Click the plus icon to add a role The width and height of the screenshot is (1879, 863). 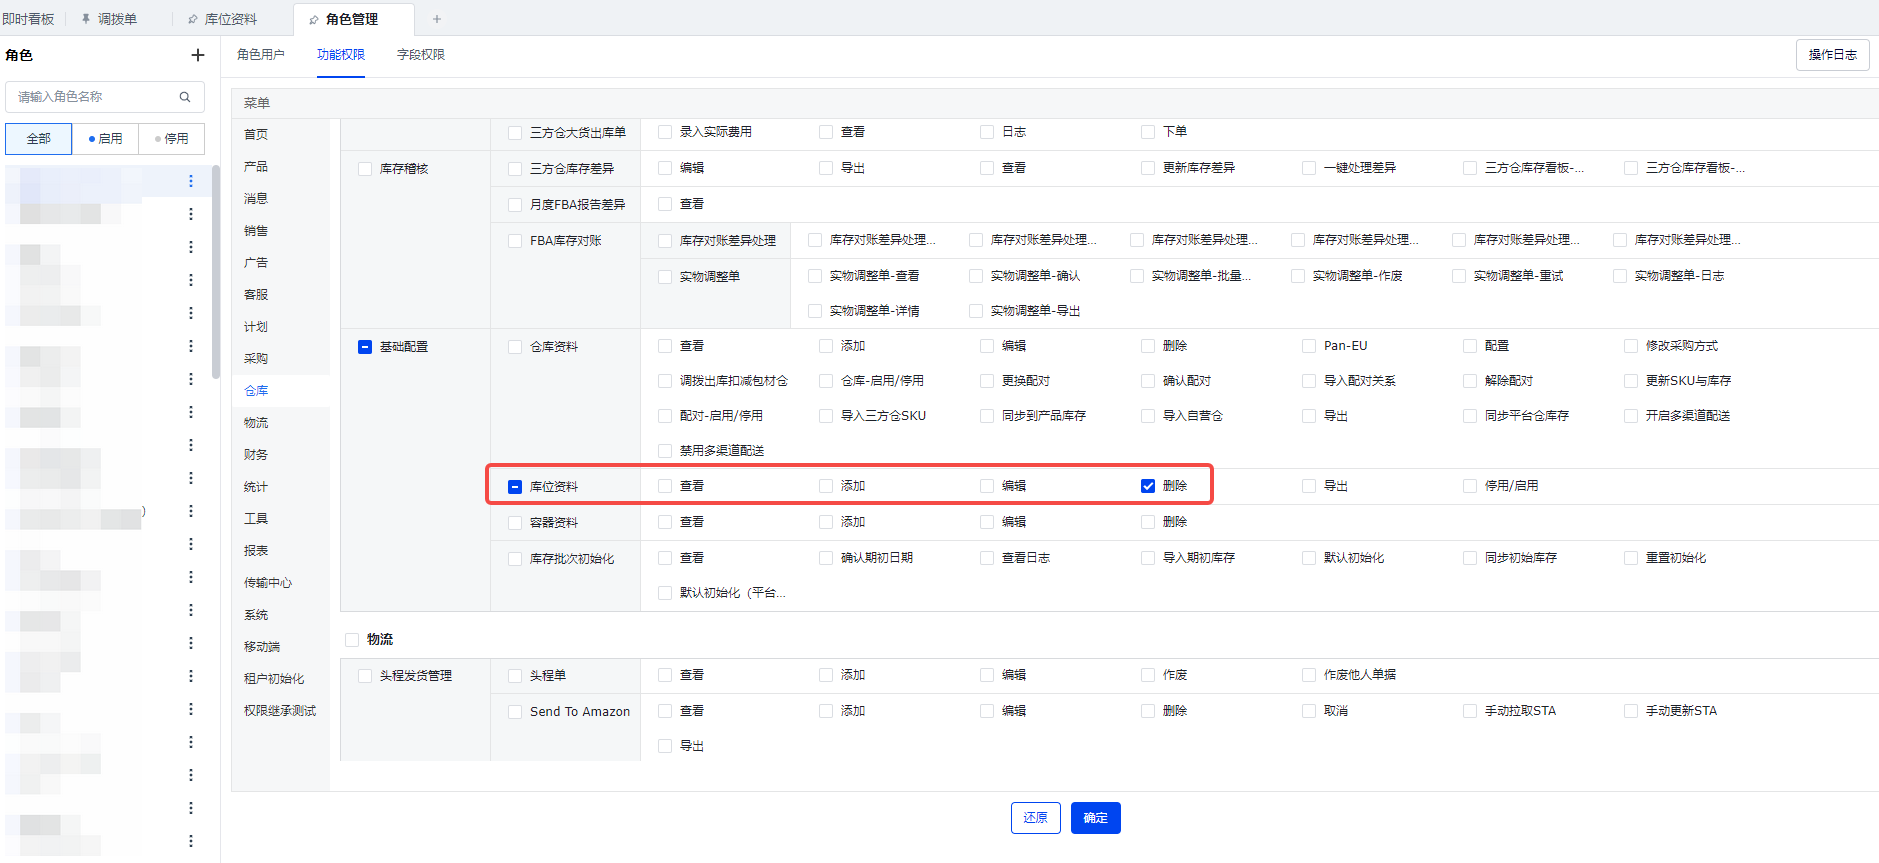pyautogui.click(x=197, y=55)
